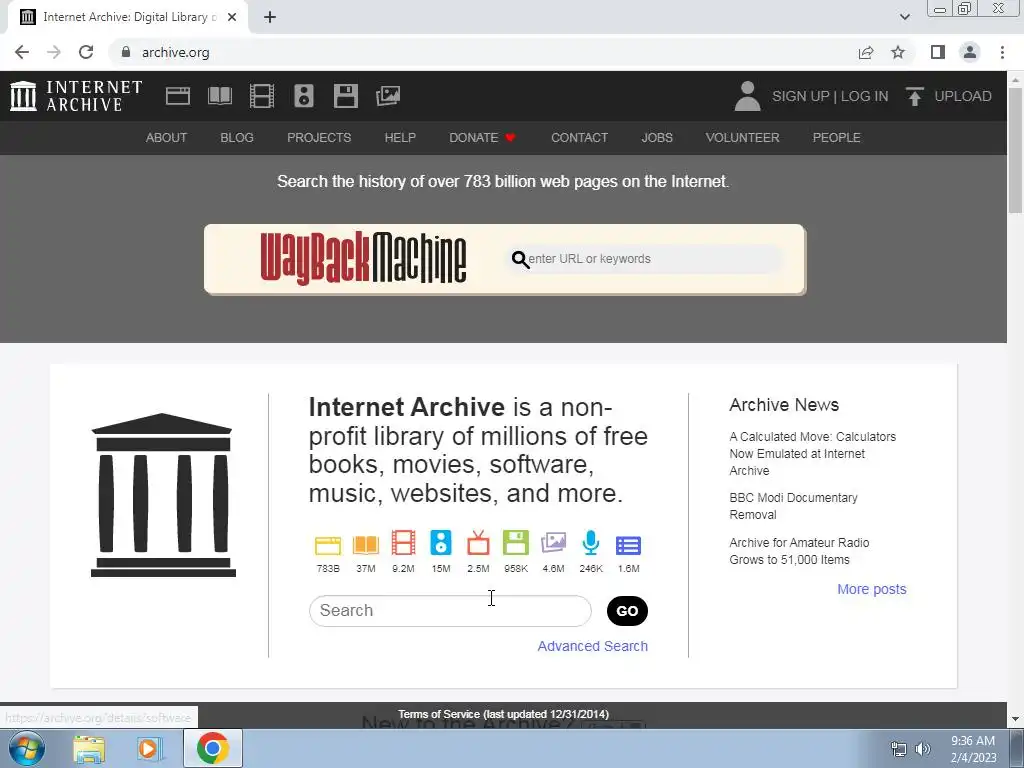Click the Chrome taskbar icon

213,748
